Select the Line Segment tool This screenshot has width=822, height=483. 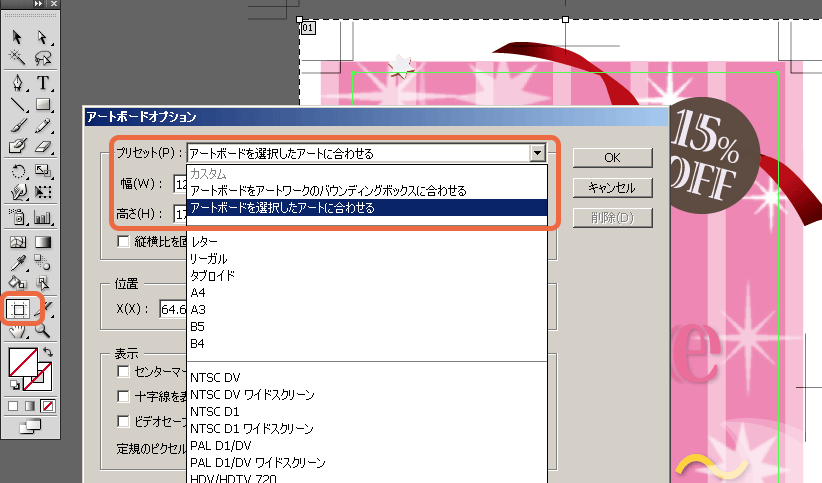[x=17, y=104]
